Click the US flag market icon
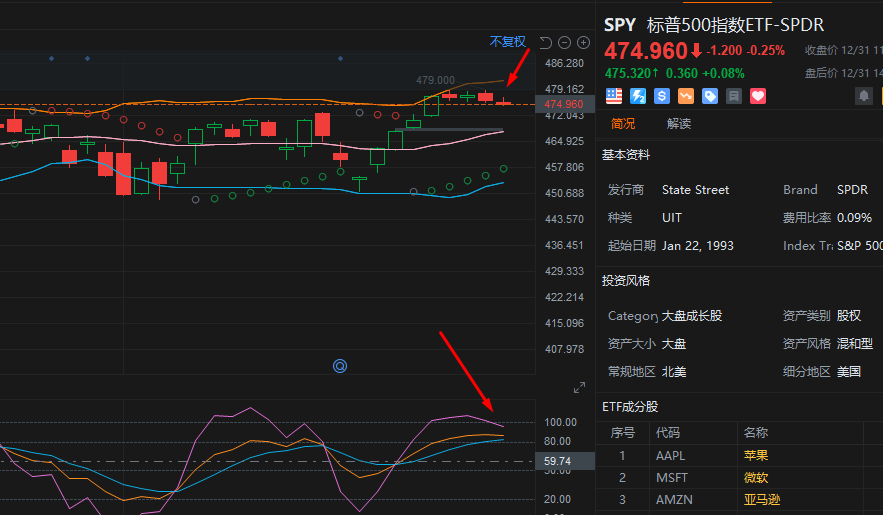883x515 pixels. [614, 96]
